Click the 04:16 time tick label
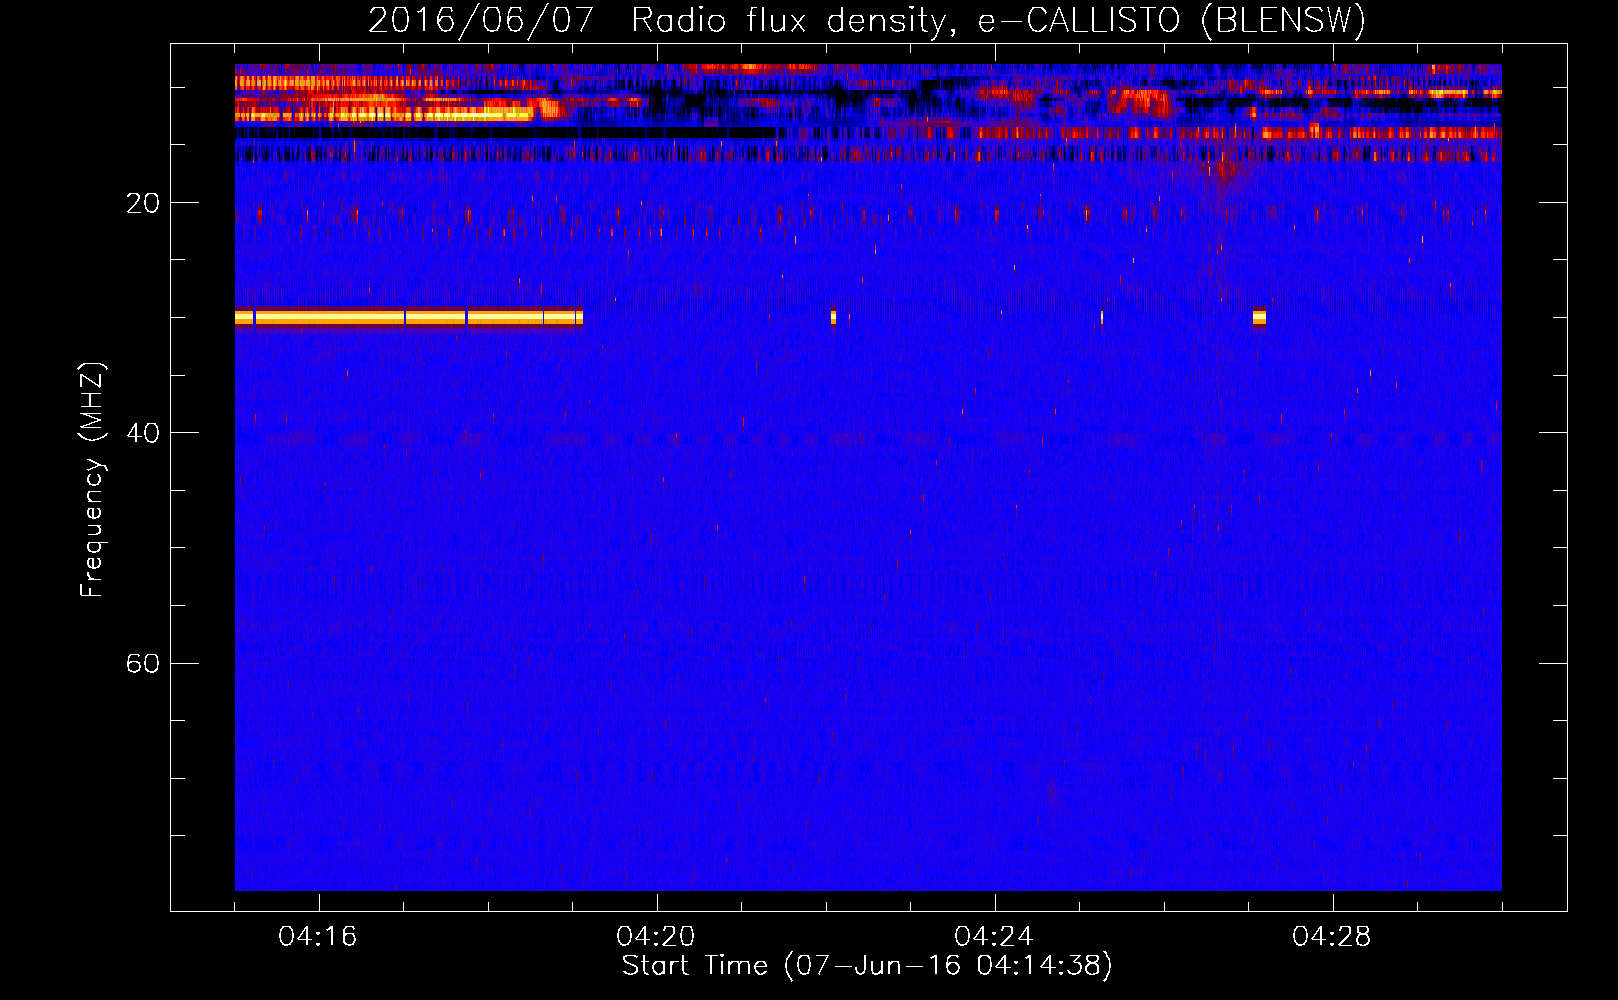Image resolution: width=1618 pixels, height=1000 pixels. 317,937
